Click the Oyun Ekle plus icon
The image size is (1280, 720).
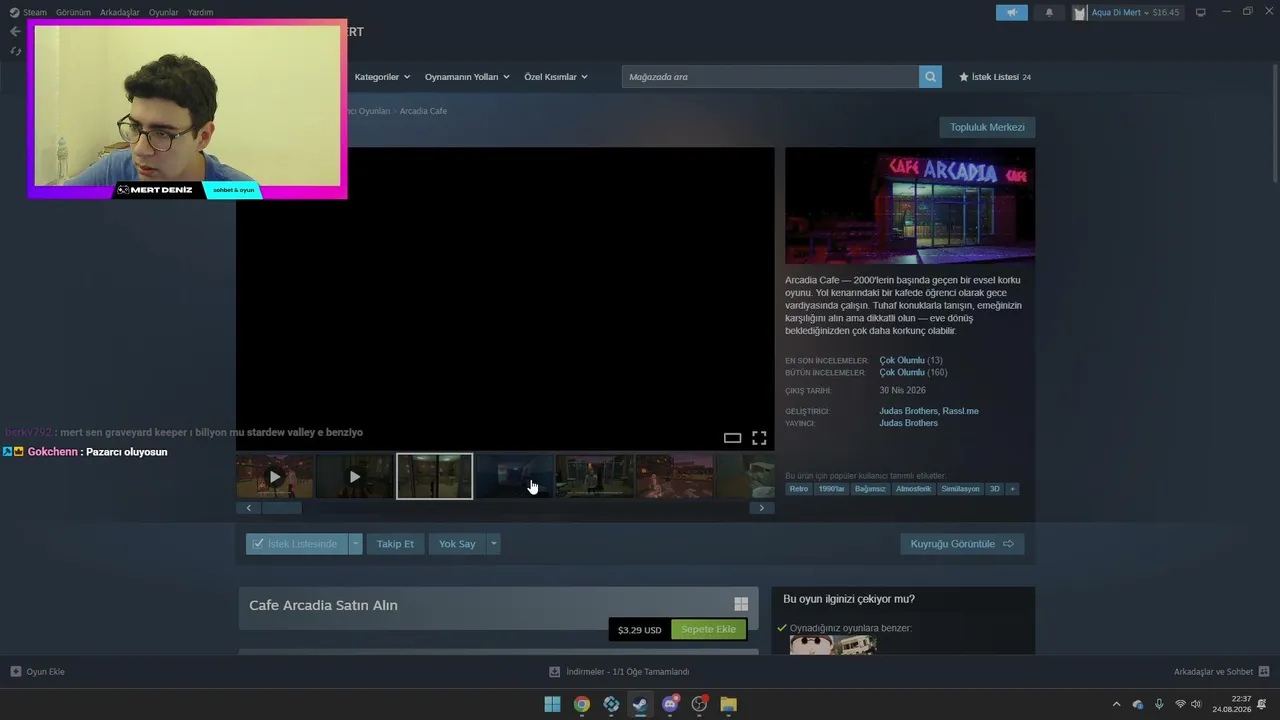(x=15, y=672)
